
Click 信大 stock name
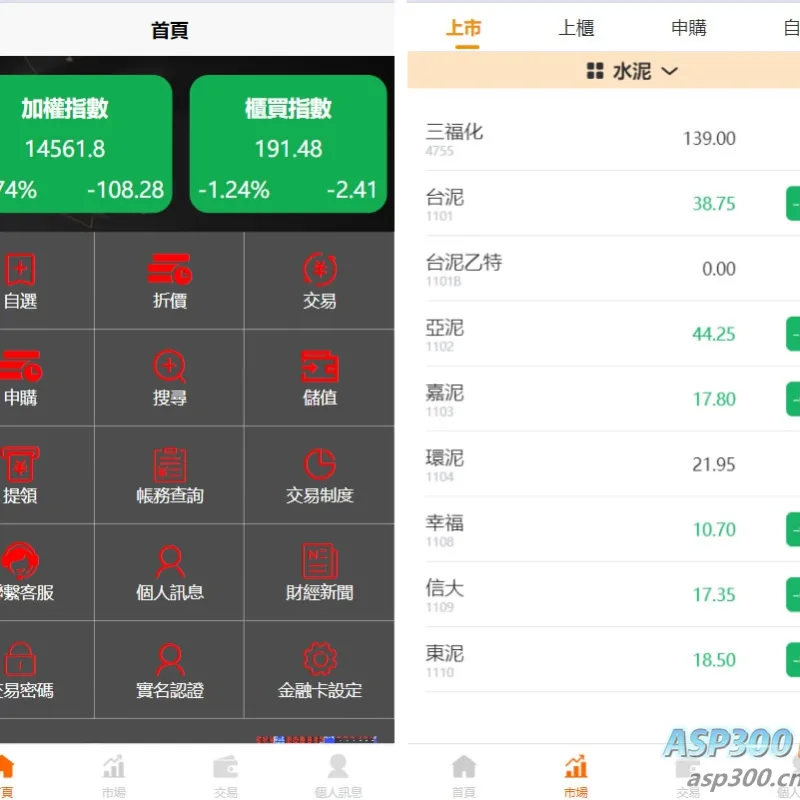pos(444,588)
